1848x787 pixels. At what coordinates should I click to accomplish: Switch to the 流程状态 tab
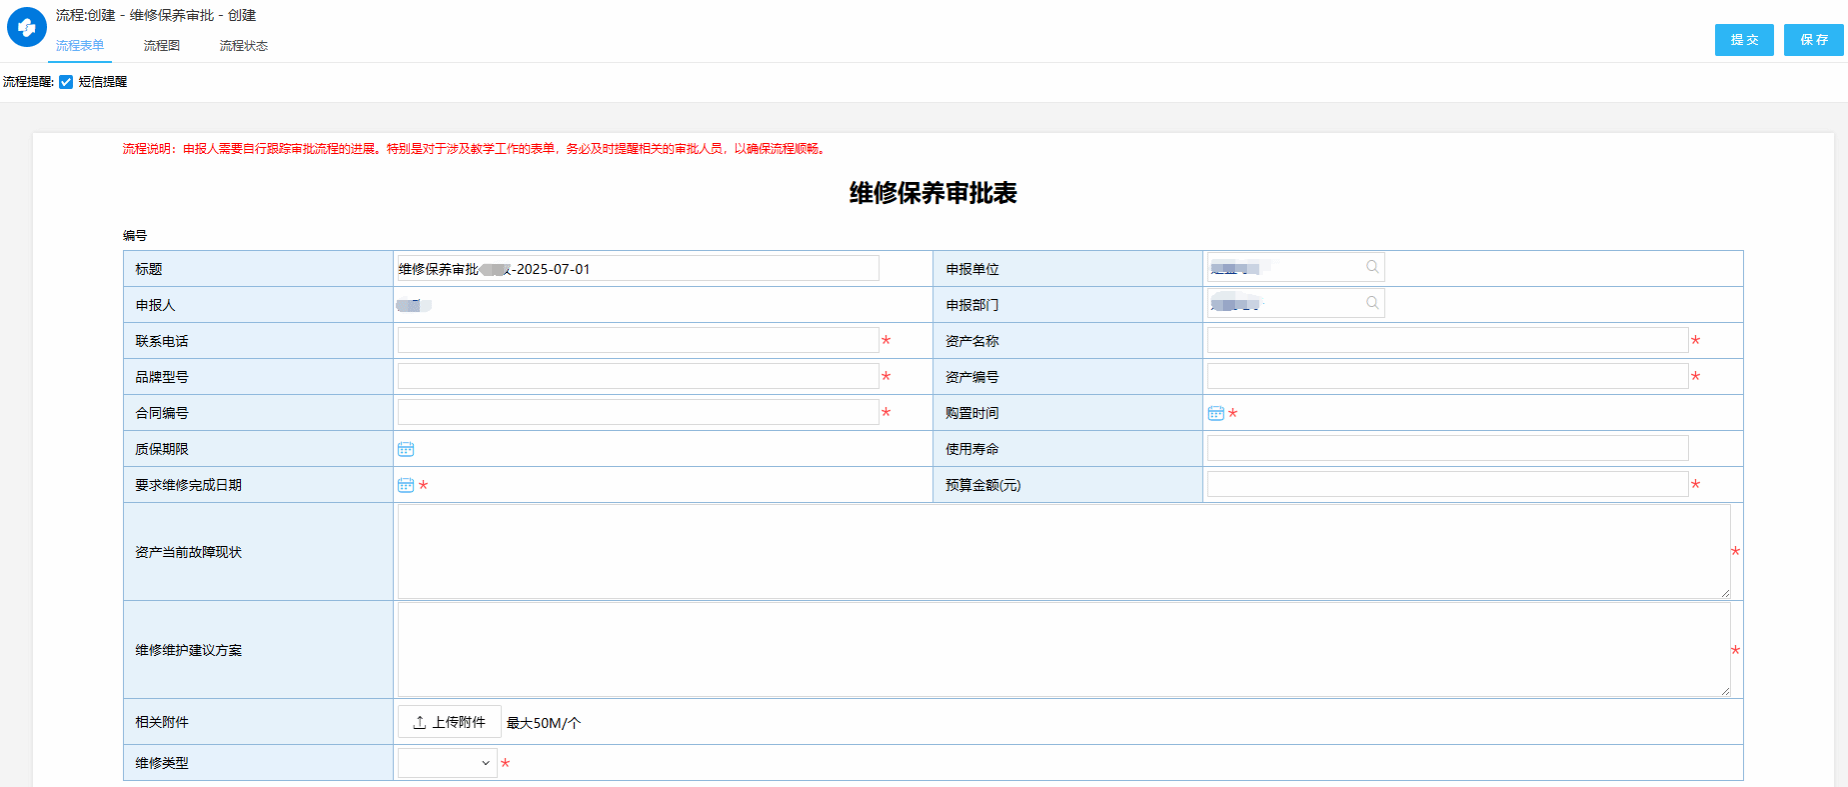click(243, 46)
